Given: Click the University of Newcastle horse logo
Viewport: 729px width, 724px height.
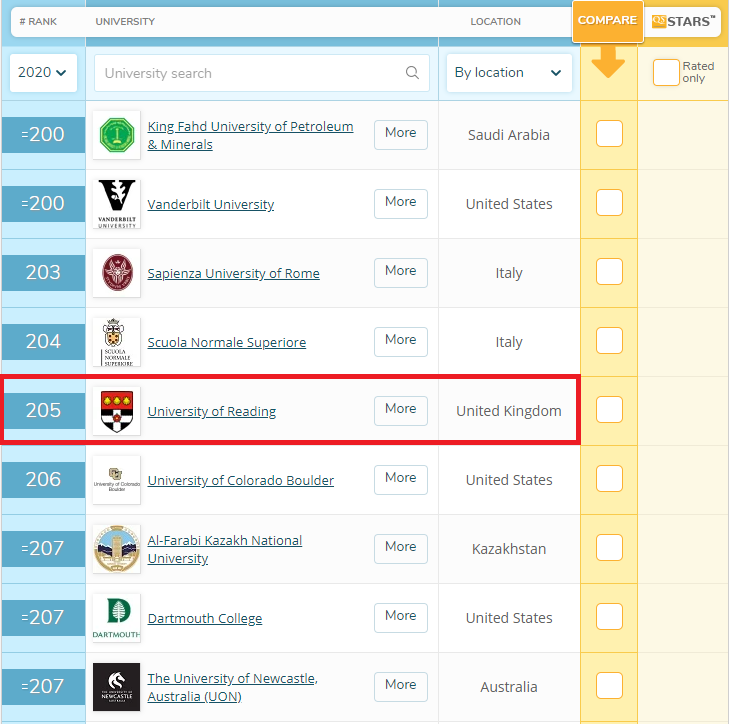Looking at the screenshot, I should (x=117, y=687).
